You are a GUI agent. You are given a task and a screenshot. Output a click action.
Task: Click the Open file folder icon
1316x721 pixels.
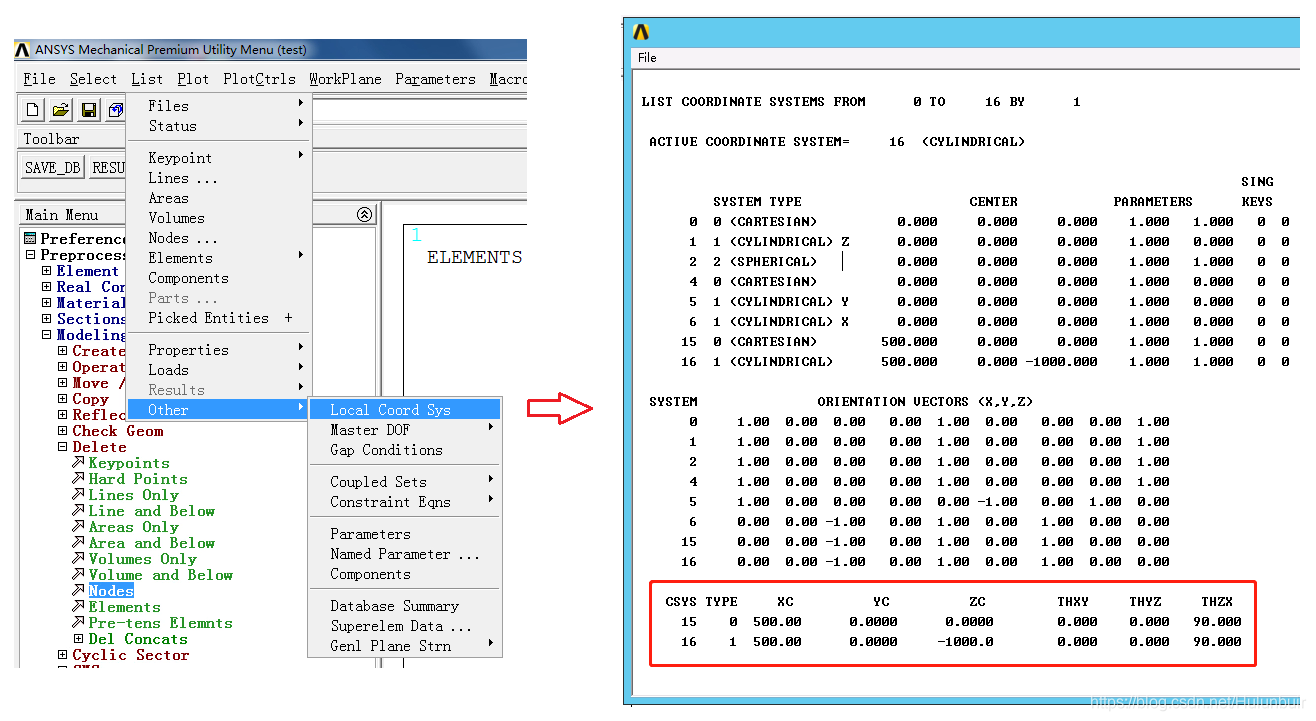pyautogui.click(x=61, y=109)
